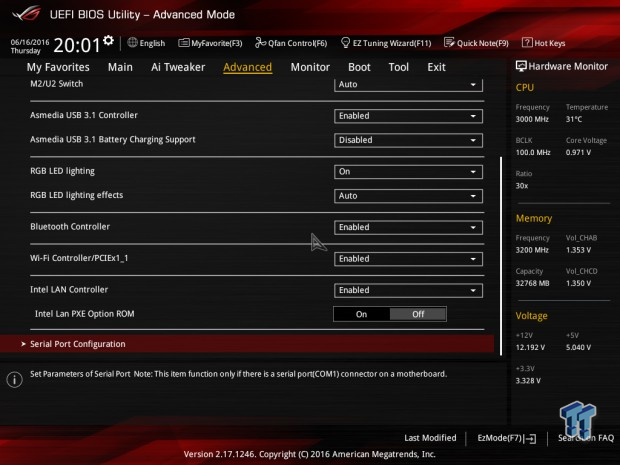Click Vol_CHAB value 1.353 V
620x465 pixels.
coord(578,250)
